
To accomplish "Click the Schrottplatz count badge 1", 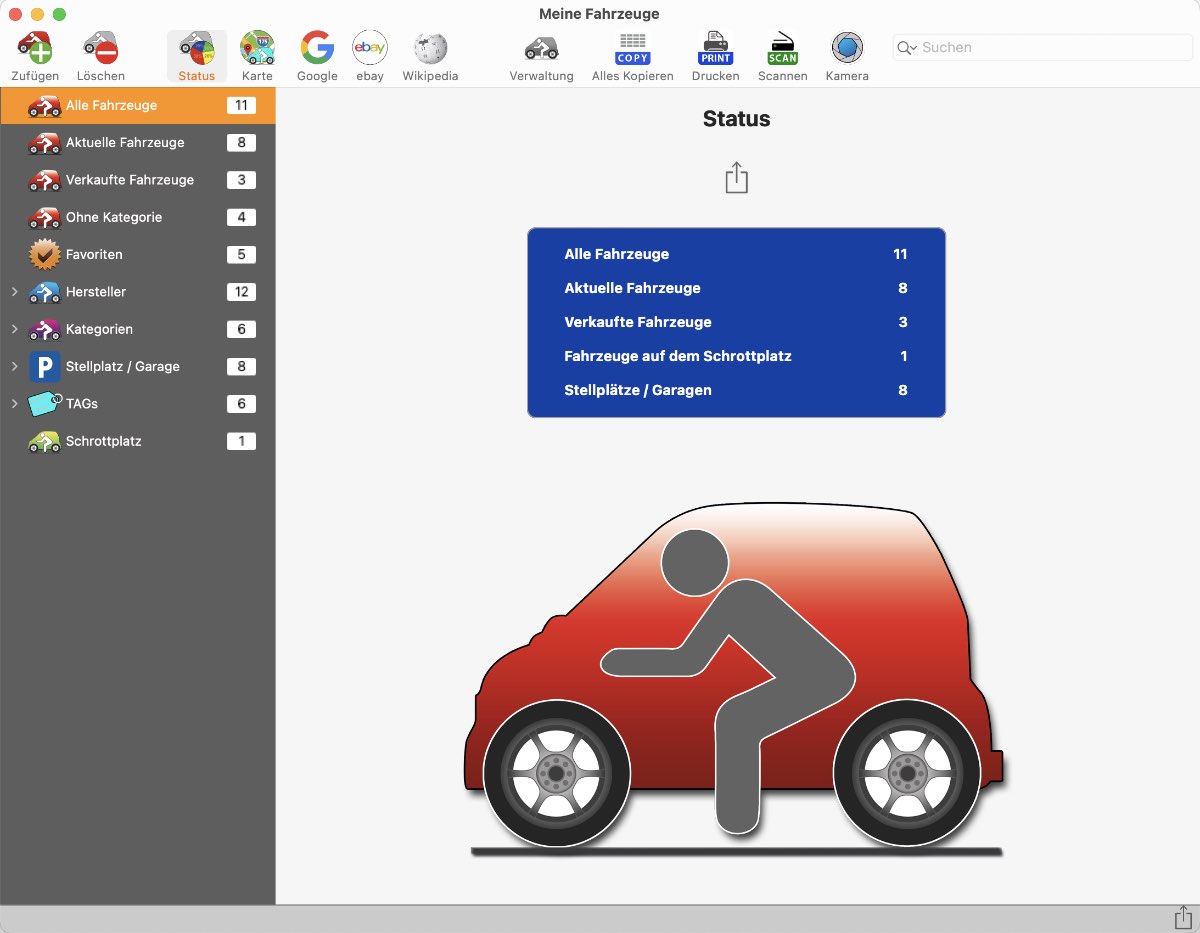I will (241, 441).
